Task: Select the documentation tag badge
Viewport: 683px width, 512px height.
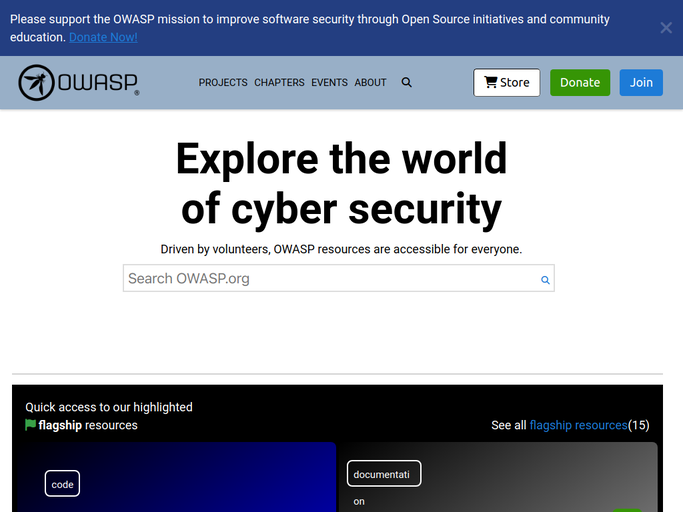Action: click(384, 474)
